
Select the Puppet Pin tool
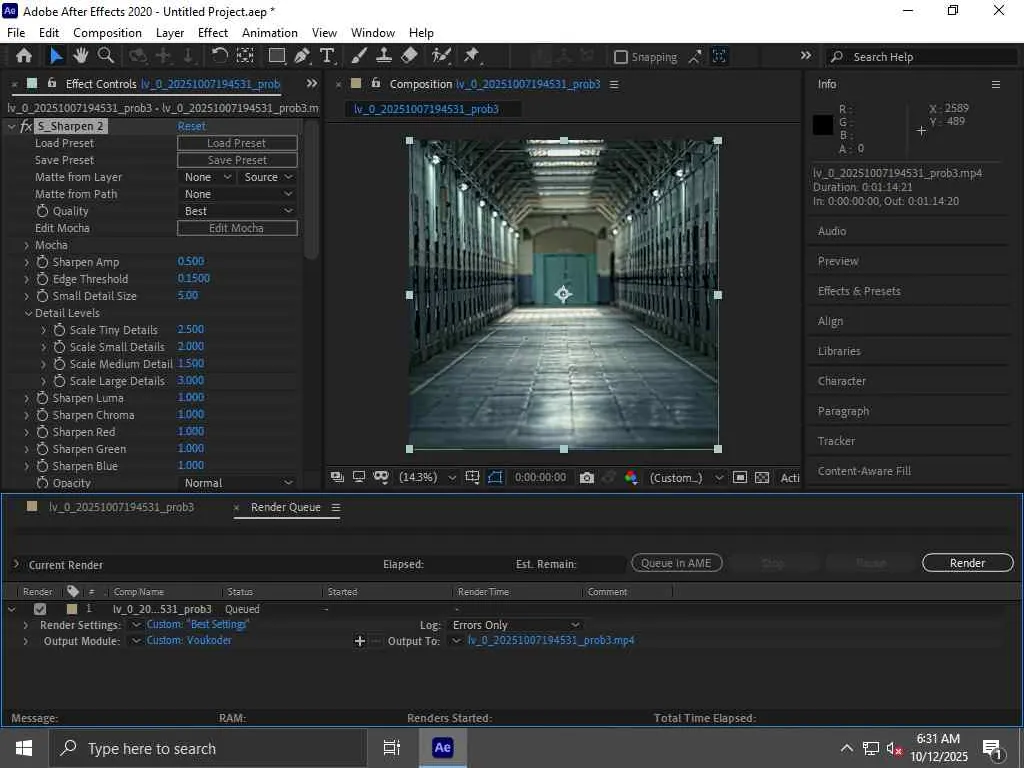(x=471, y=56)
